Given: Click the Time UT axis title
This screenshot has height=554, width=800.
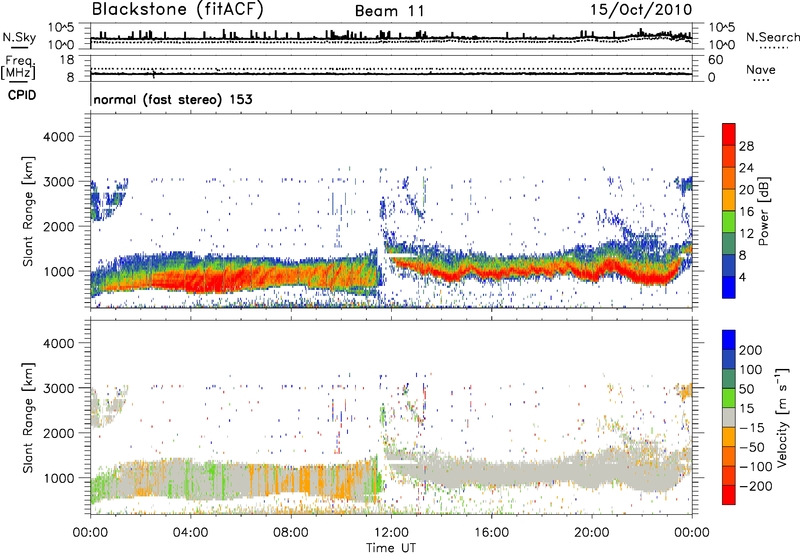Looking at the screenshot, I should click(391, 548).
